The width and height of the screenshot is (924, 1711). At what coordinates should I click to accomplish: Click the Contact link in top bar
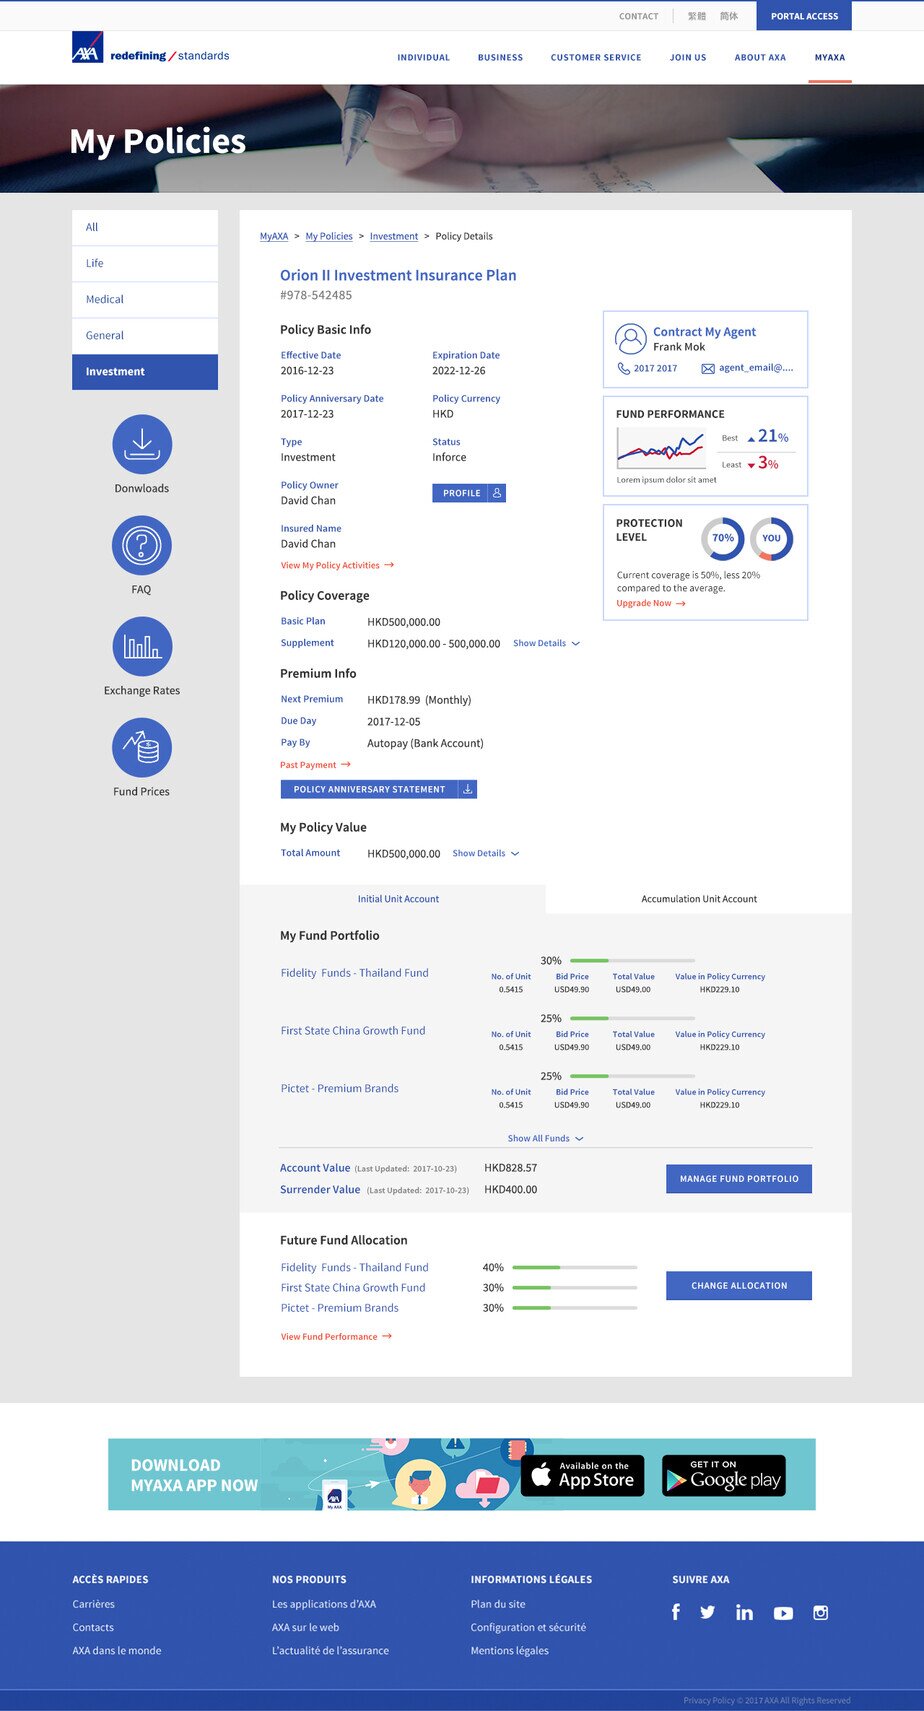(x=639, y=16)
